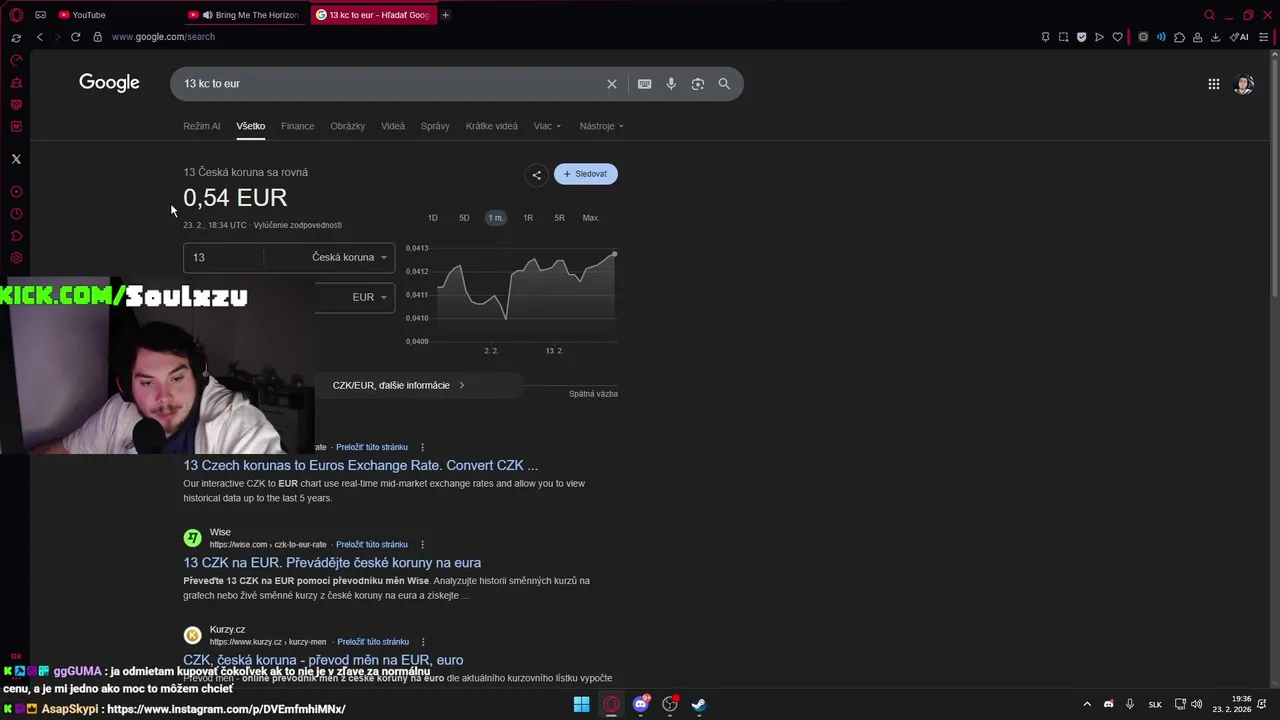Open the sidebar player icon
The width and height of the screenshot is (1280, 720).
pyautogui.click(x=16, y=192)
